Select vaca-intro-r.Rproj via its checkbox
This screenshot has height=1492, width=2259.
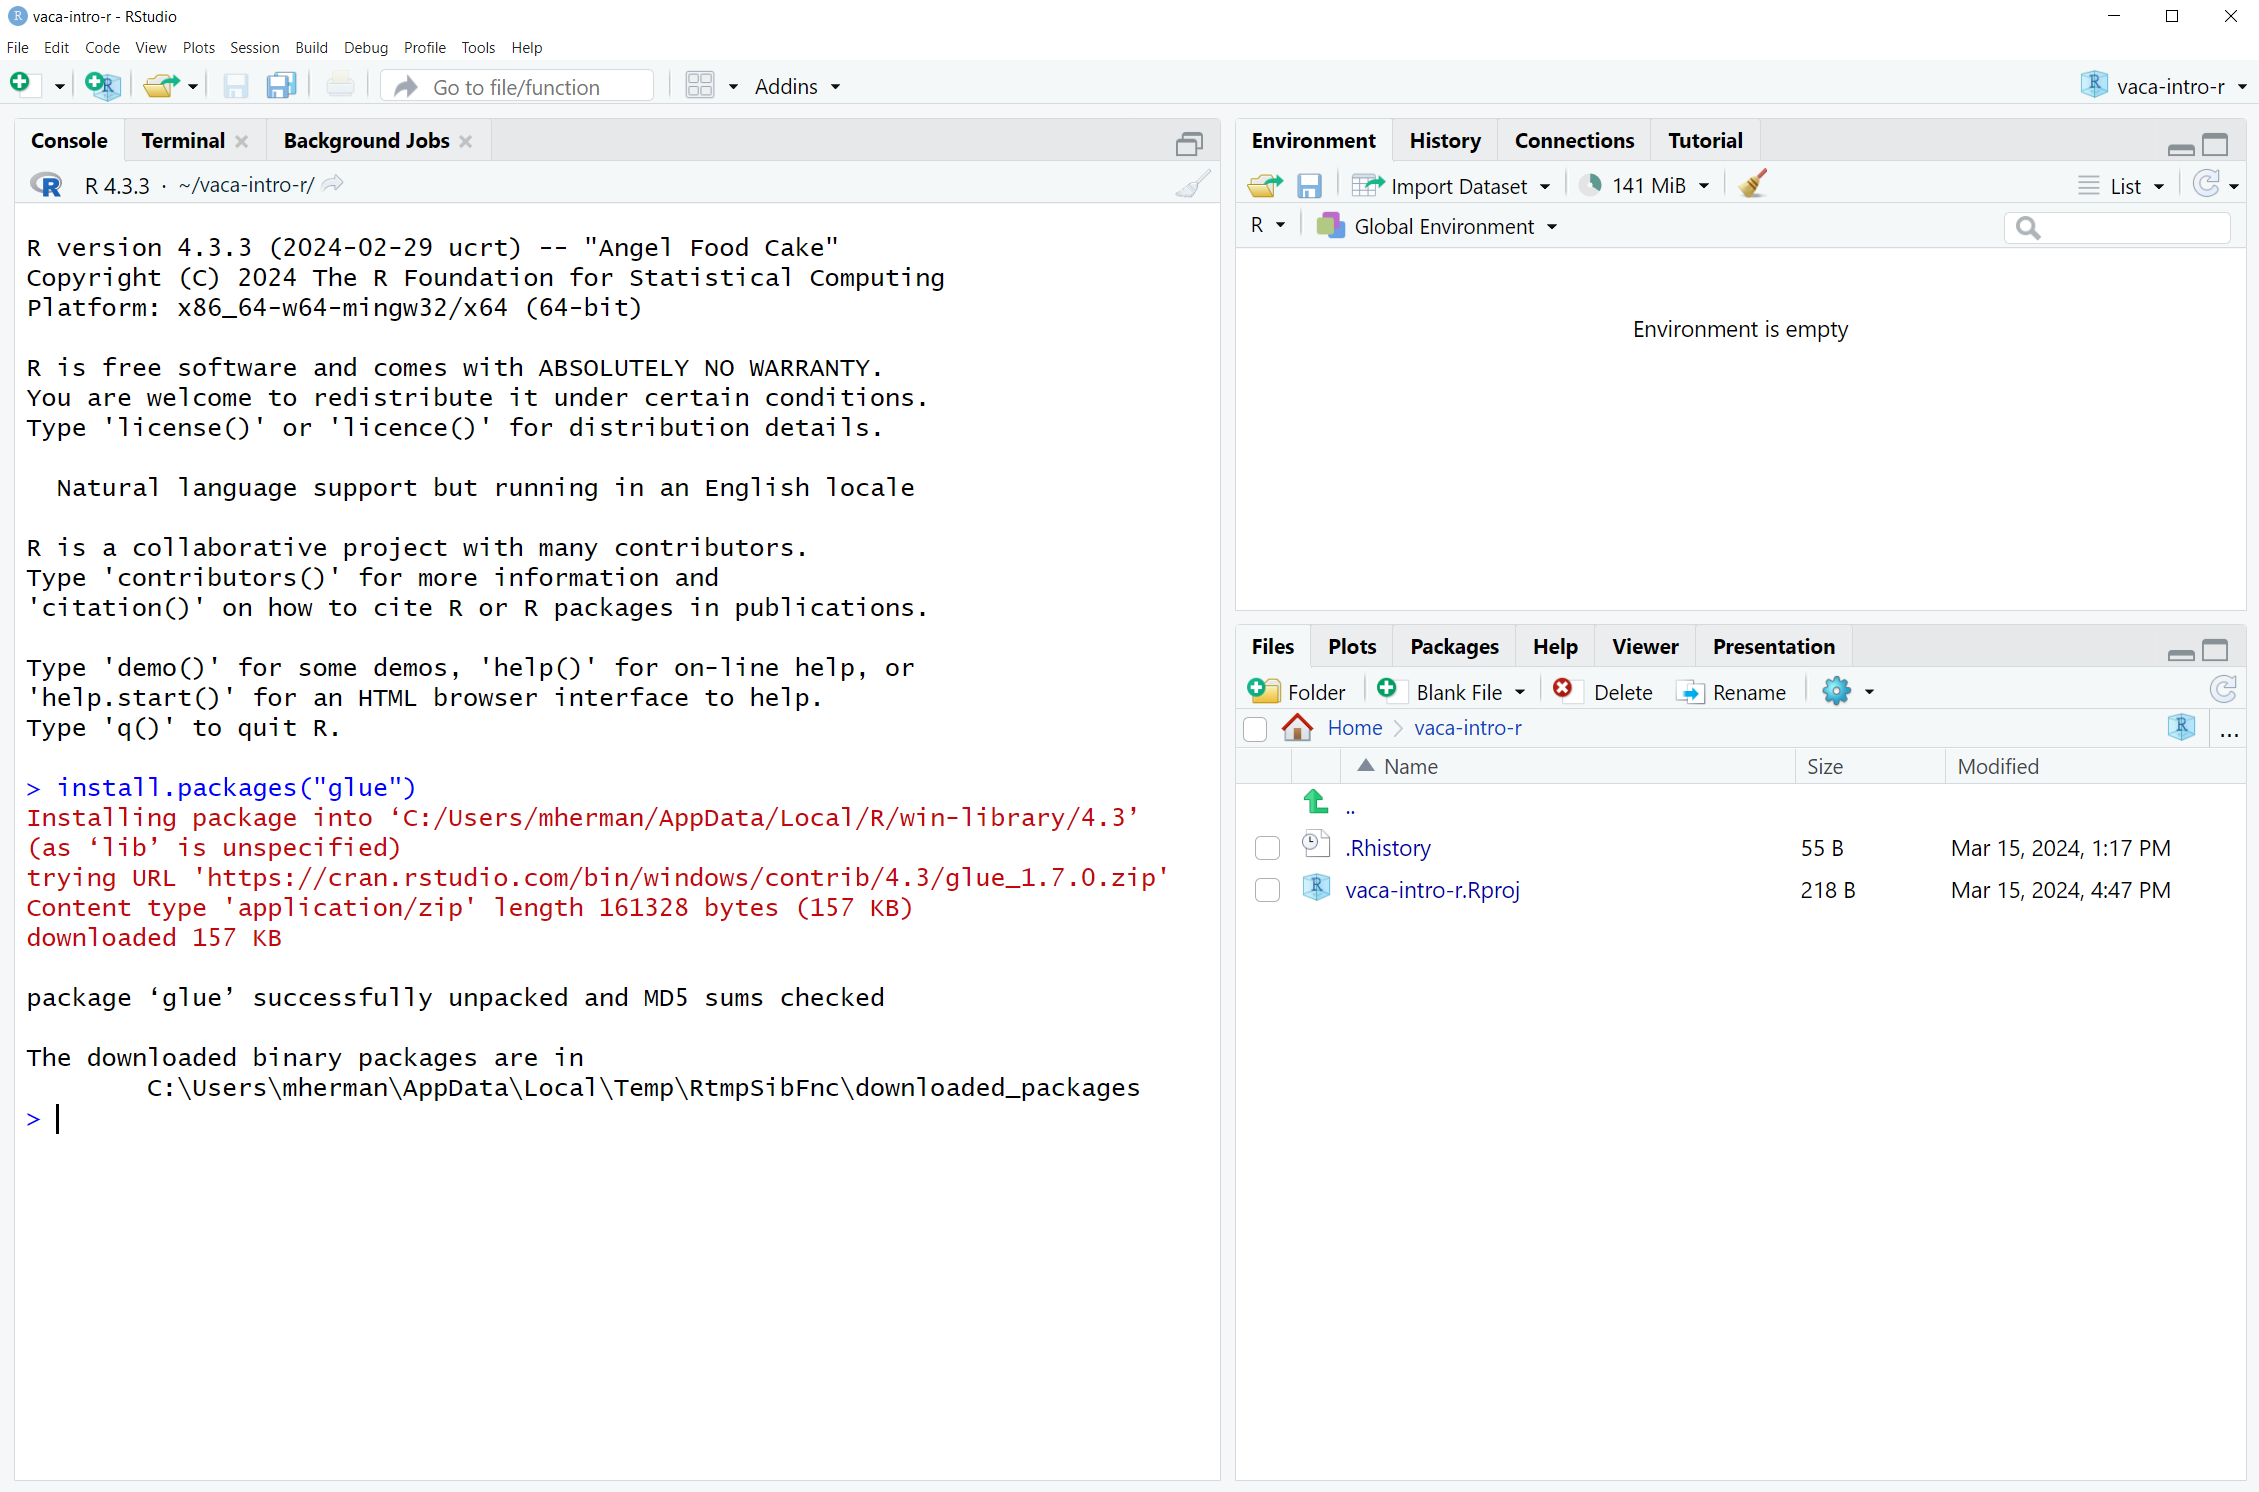point(1266,890)
